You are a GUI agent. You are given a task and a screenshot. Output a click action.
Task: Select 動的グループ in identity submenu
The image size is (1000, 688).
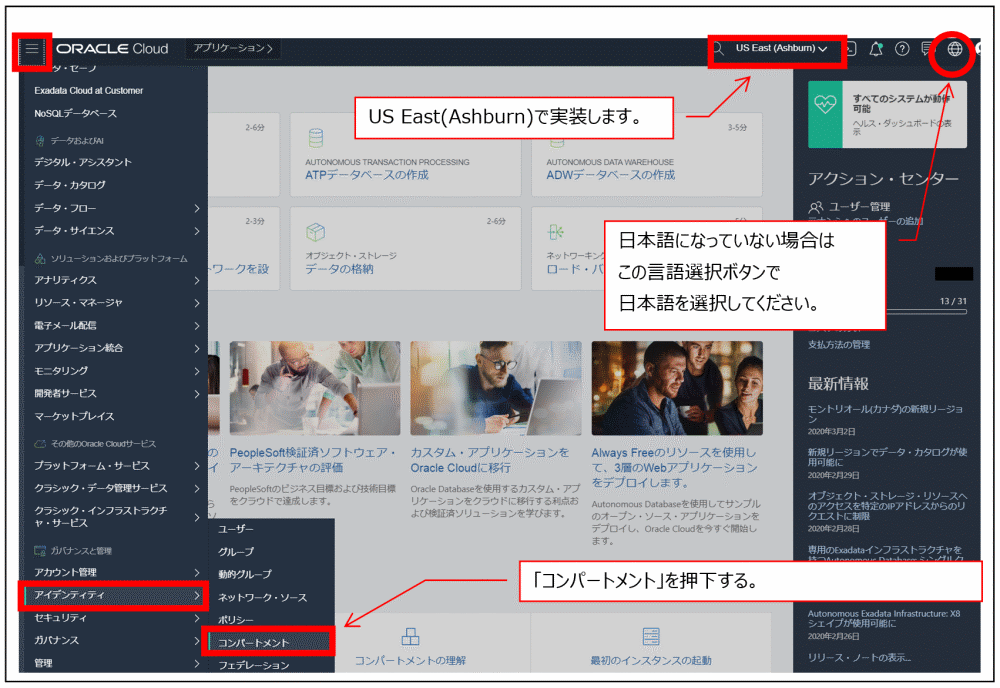click(245, 575)
